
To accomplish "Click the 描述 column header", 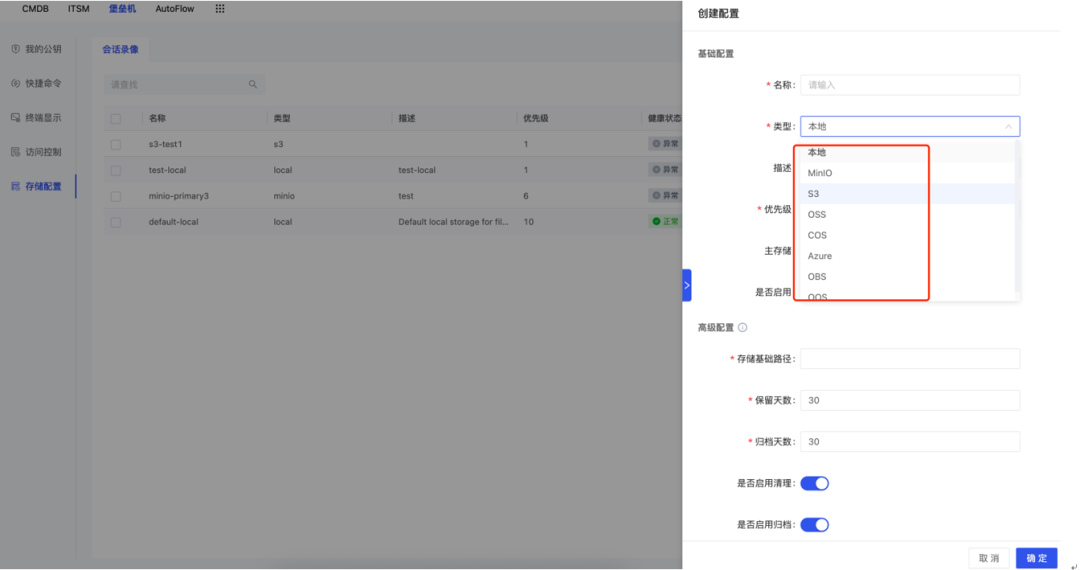I will pyautogui.click(x=406, y=118).
